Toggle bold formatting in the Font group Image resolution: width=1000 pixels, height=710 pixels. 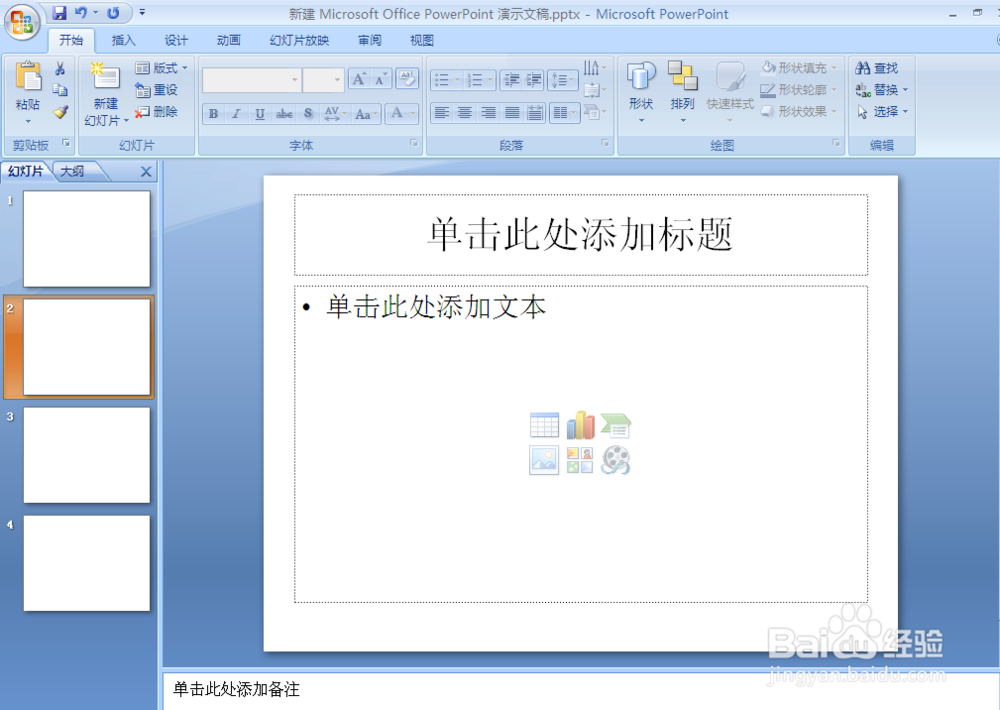213,114
